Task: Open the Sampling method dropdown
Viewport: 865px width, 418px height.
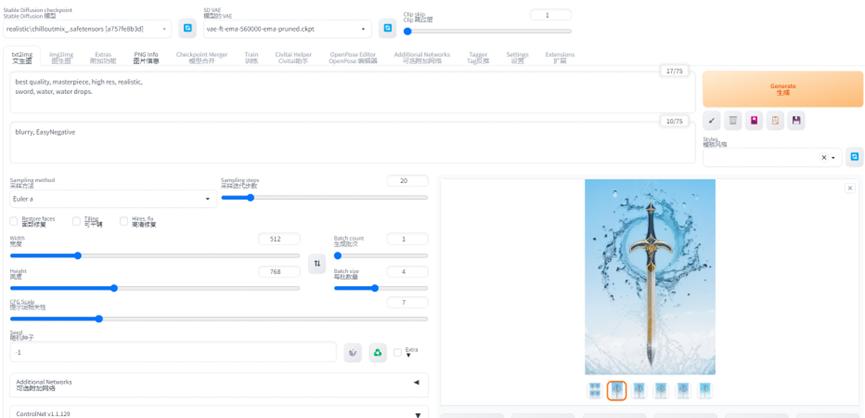Action: point(113,199)
